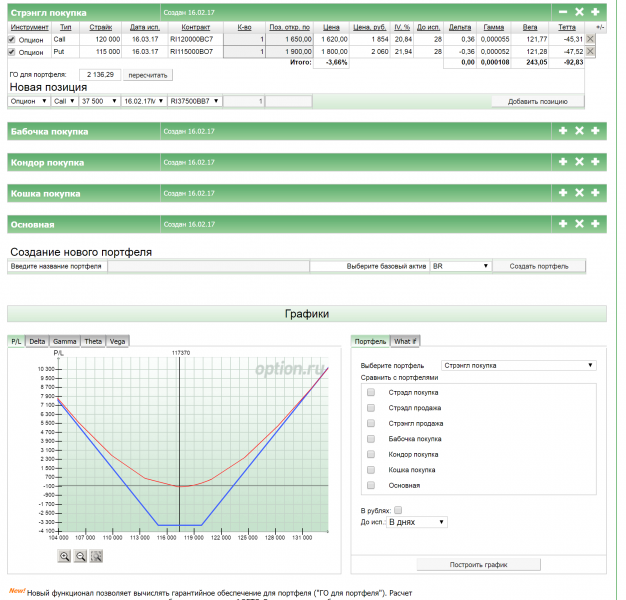The width and height of the screenshot is (626, 600).
Task: Click the far-right plus icon on Бабочка покупка header
Action: [595, 131]
